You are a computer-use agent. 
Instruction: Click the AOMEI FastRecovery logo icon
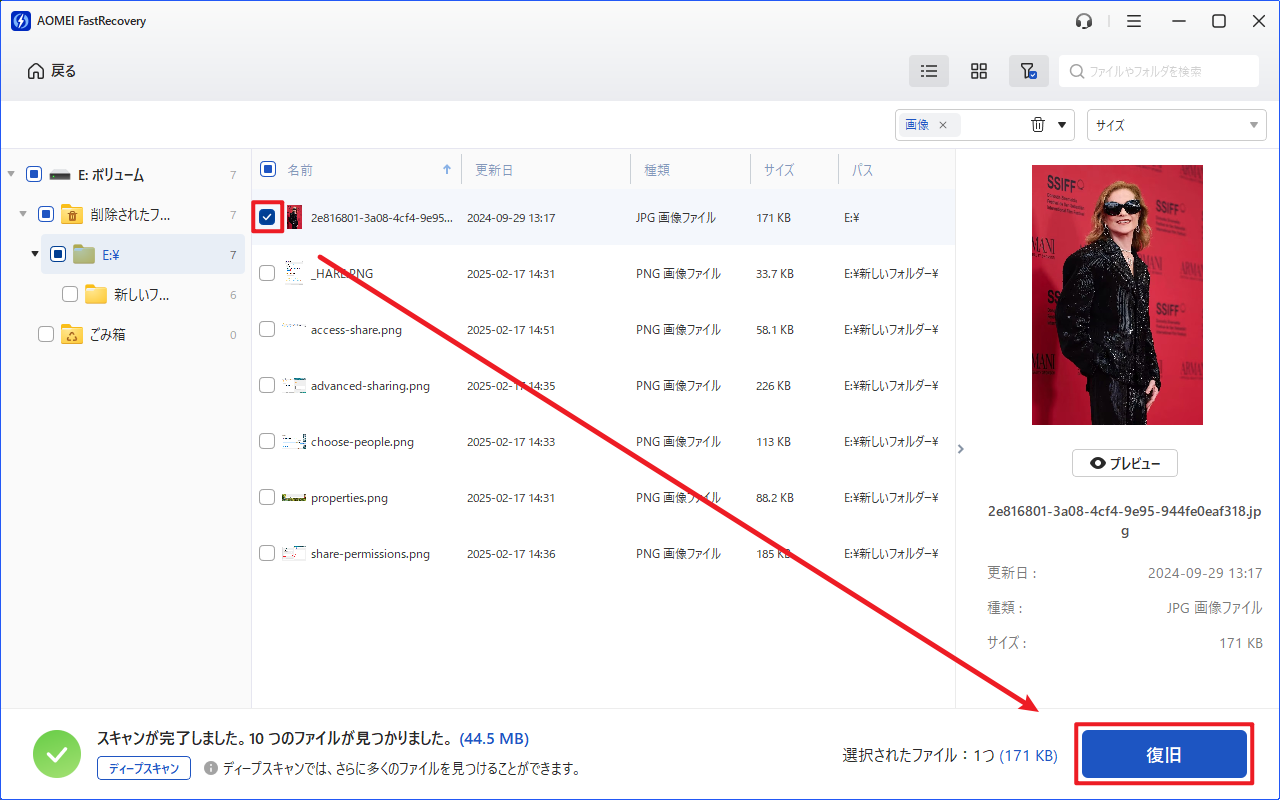(x=19, y=20)
